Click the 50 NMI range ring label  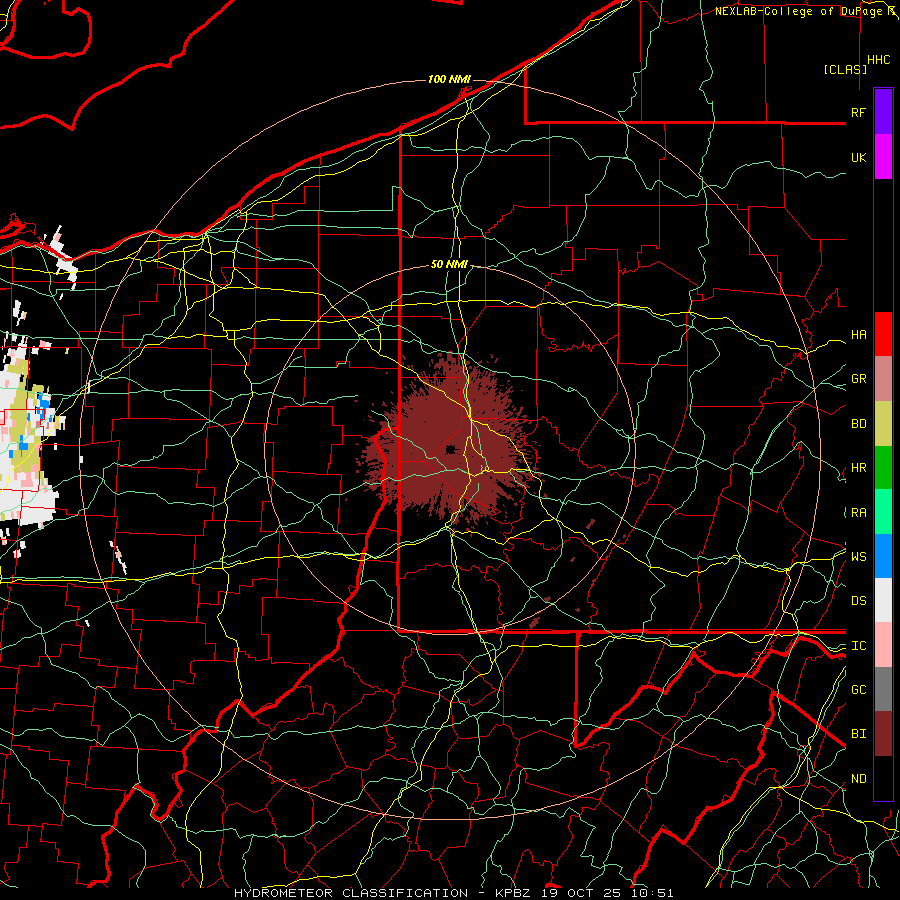click(x=449, y=265)
